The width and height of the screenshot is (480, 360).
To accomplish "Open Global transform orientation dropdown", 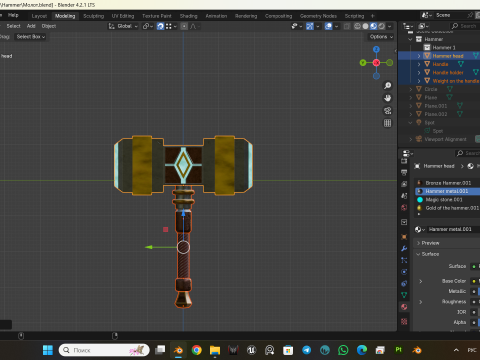I will tap(123, 26).
